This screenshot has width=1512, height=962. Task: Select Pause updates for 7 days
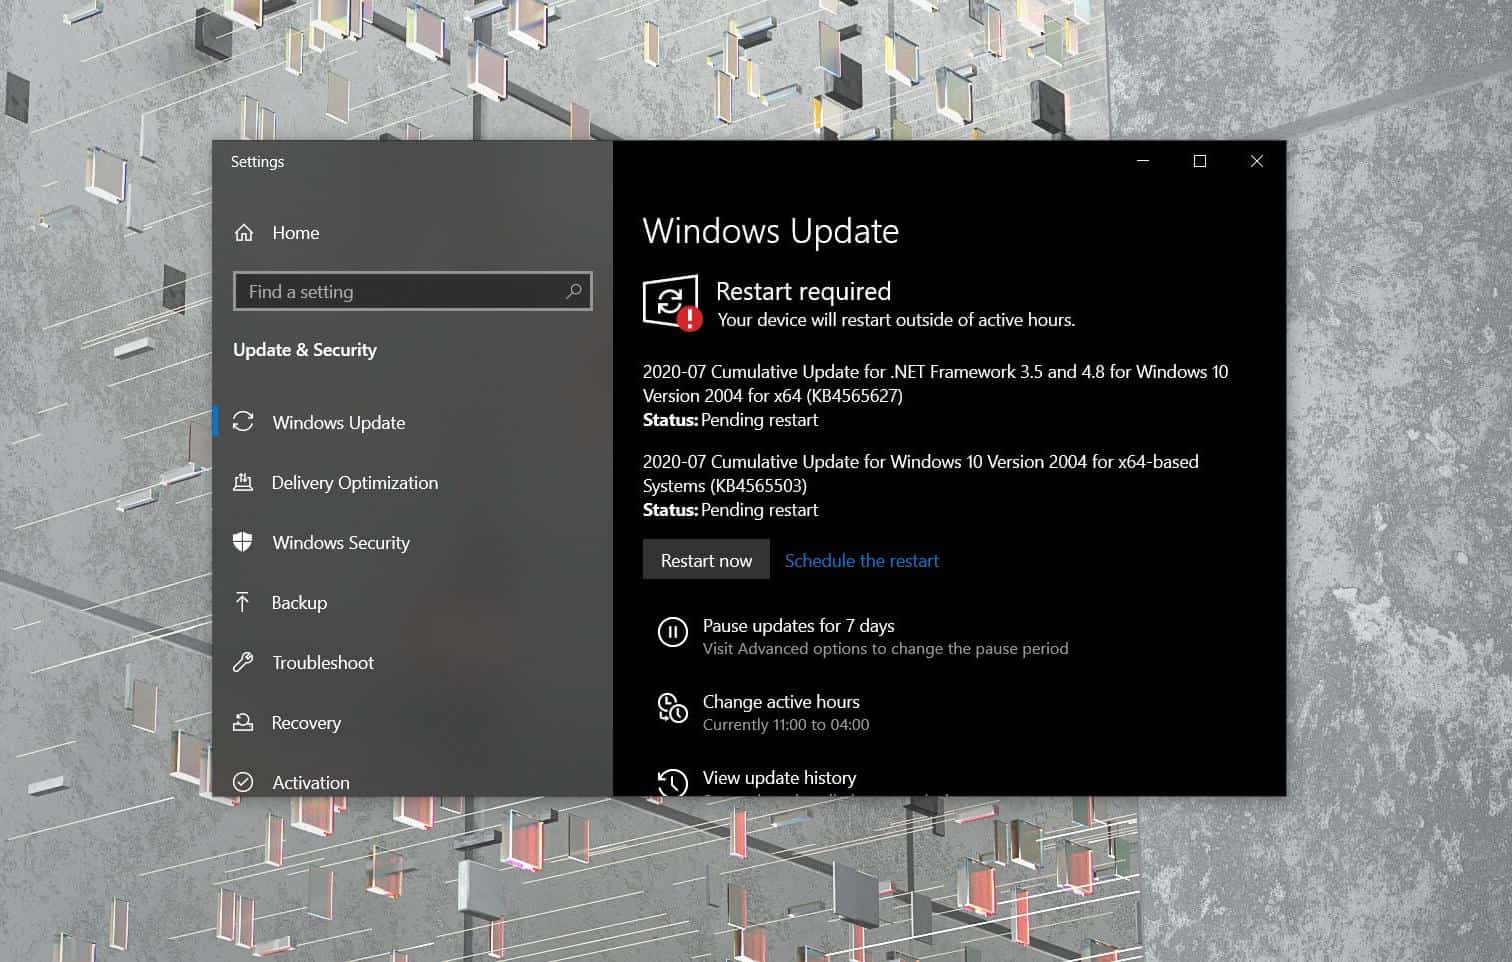[798, 626]
